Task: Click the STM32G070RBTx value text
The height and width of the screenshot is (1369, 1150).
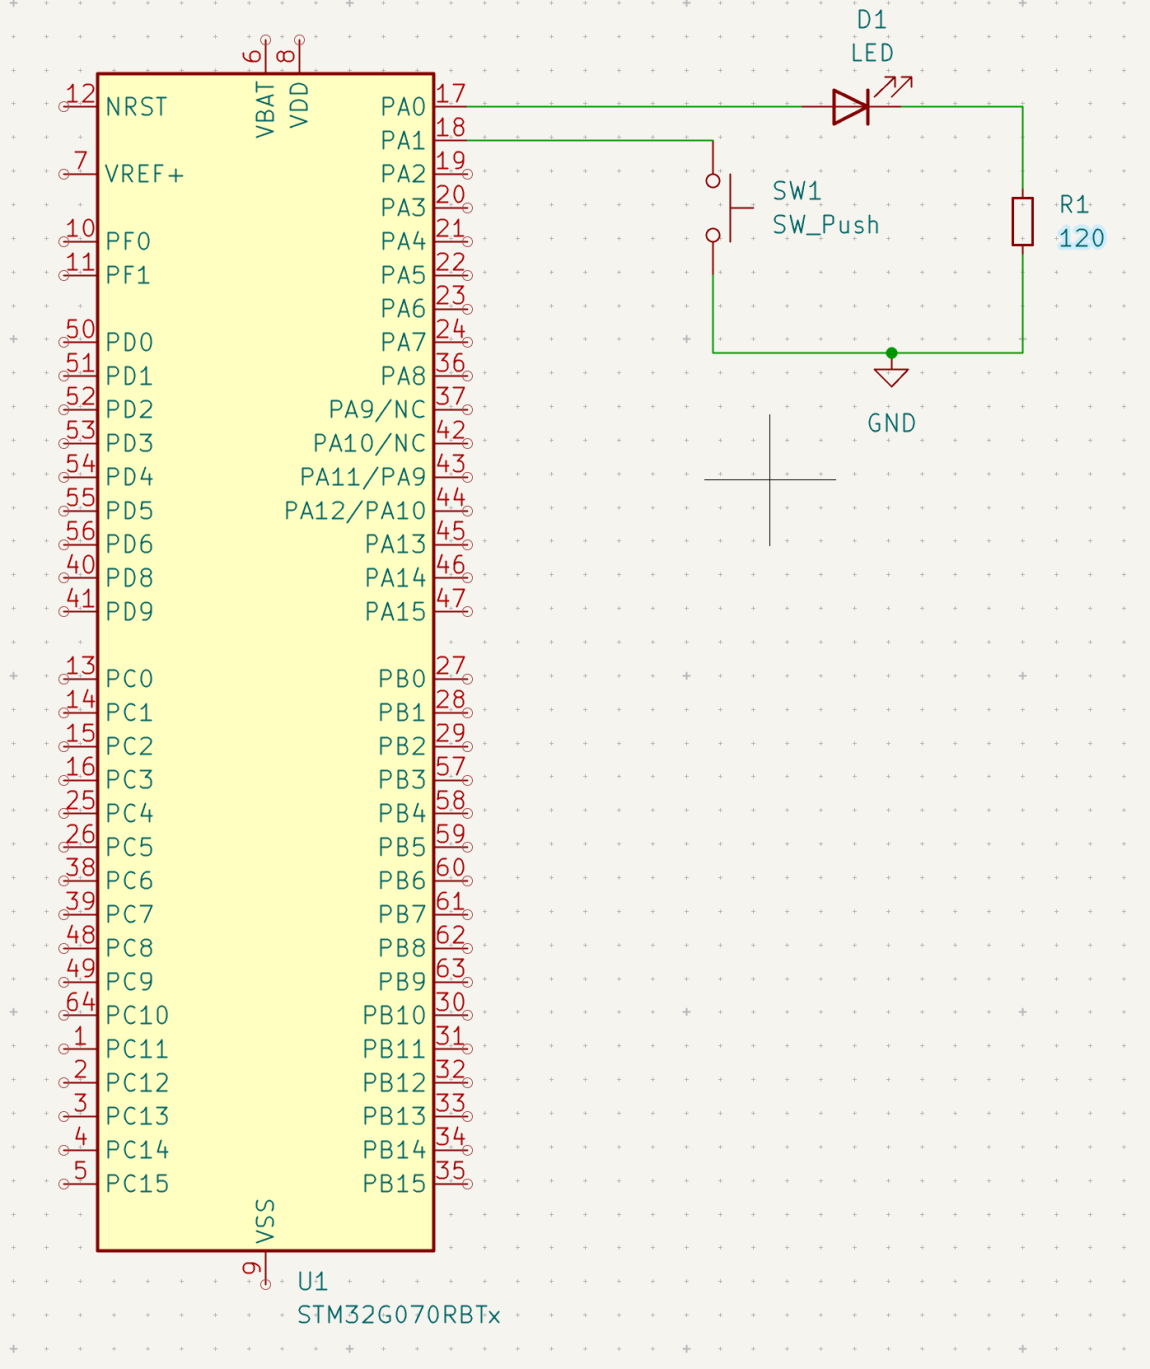Action: point(399,1316)
